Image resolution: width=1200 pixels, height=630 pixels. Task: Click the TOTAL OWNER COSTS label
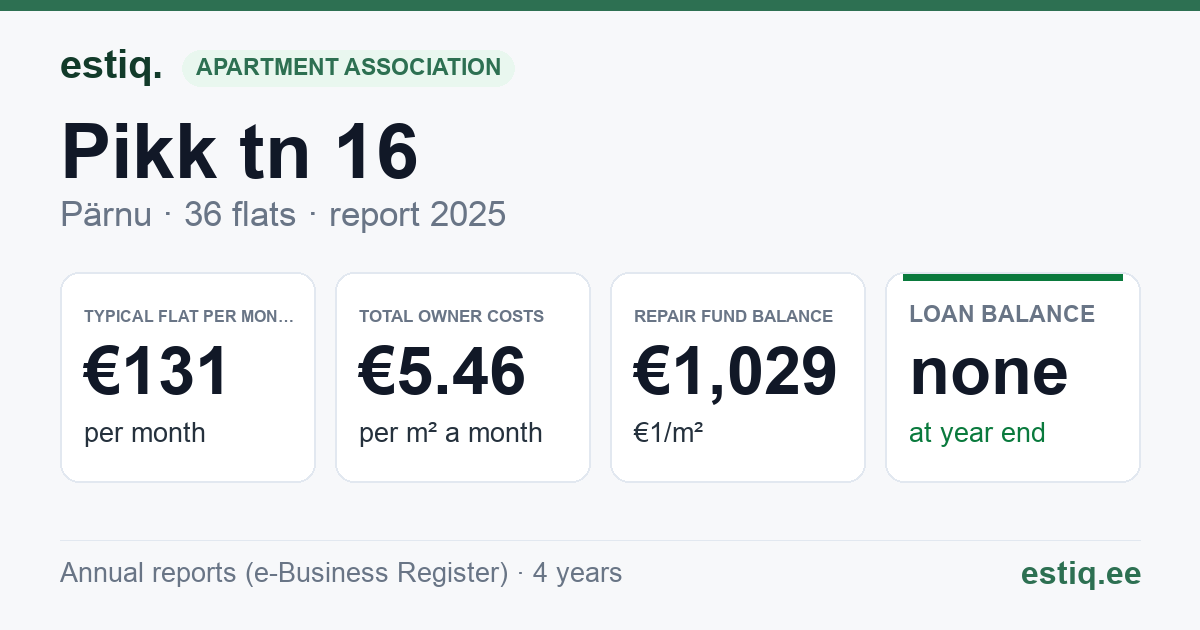[x=451, y=316]
